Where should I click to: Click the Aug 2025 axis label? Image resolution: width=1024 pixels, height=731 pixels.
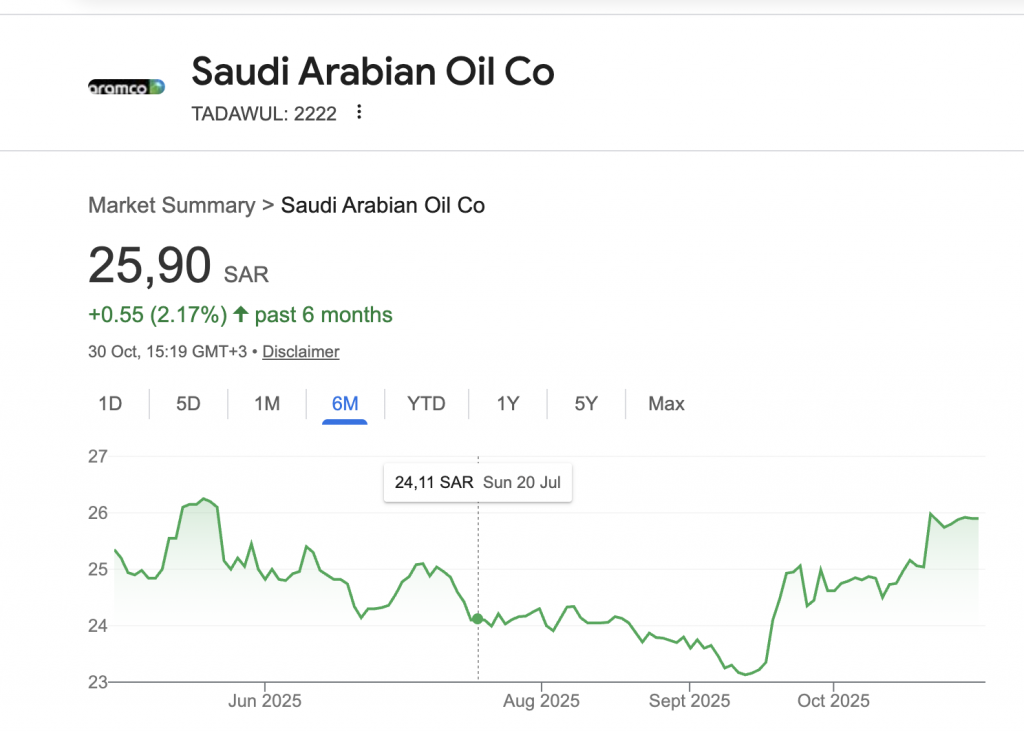tap(541, 701)
